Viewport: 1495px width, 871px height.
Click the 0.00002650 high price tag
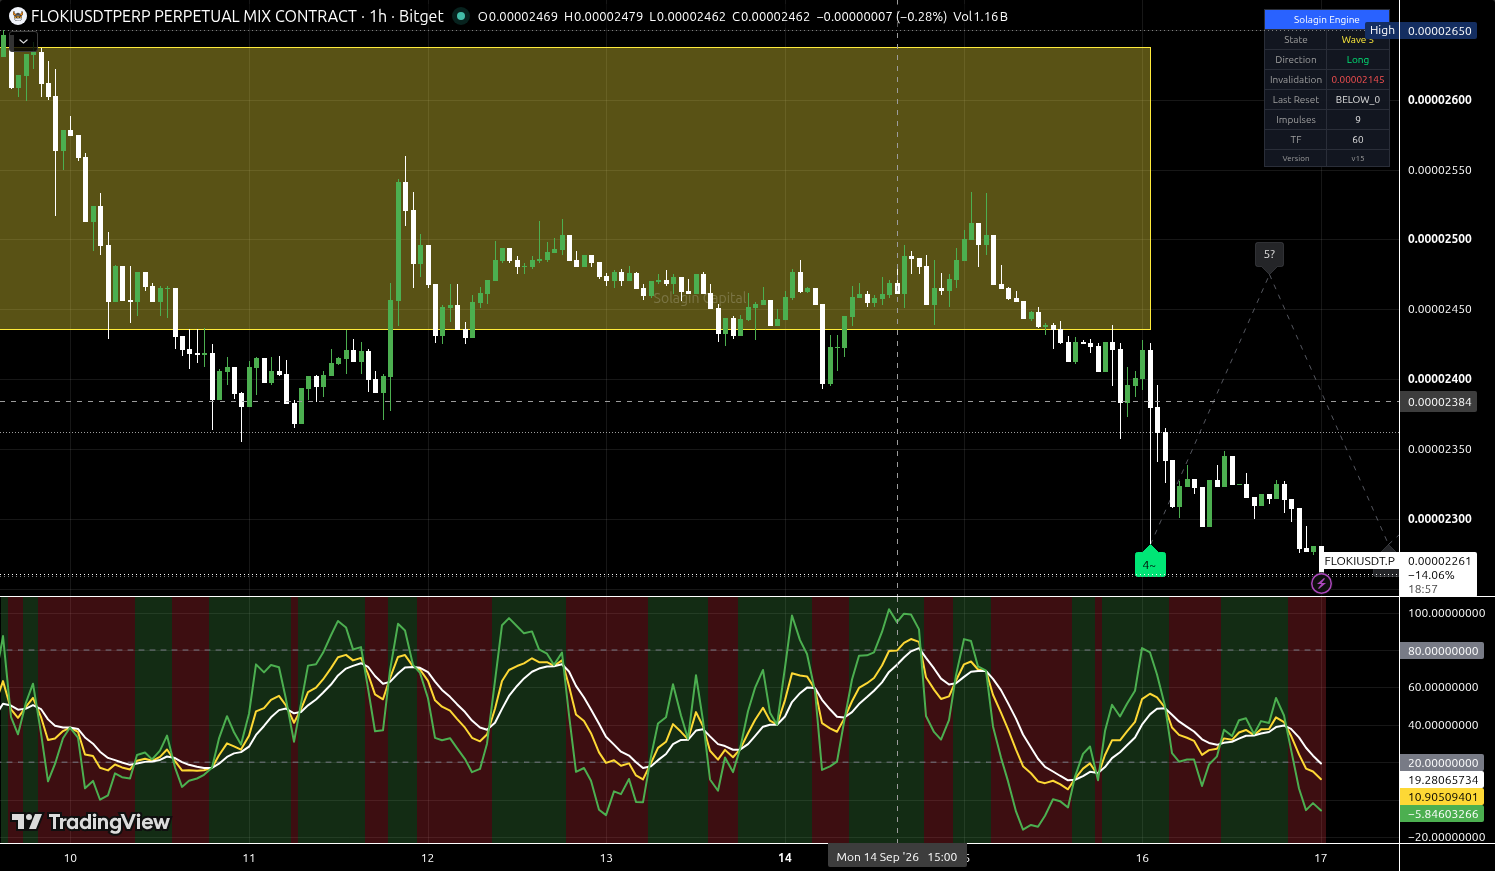(x=1440, y=31)
